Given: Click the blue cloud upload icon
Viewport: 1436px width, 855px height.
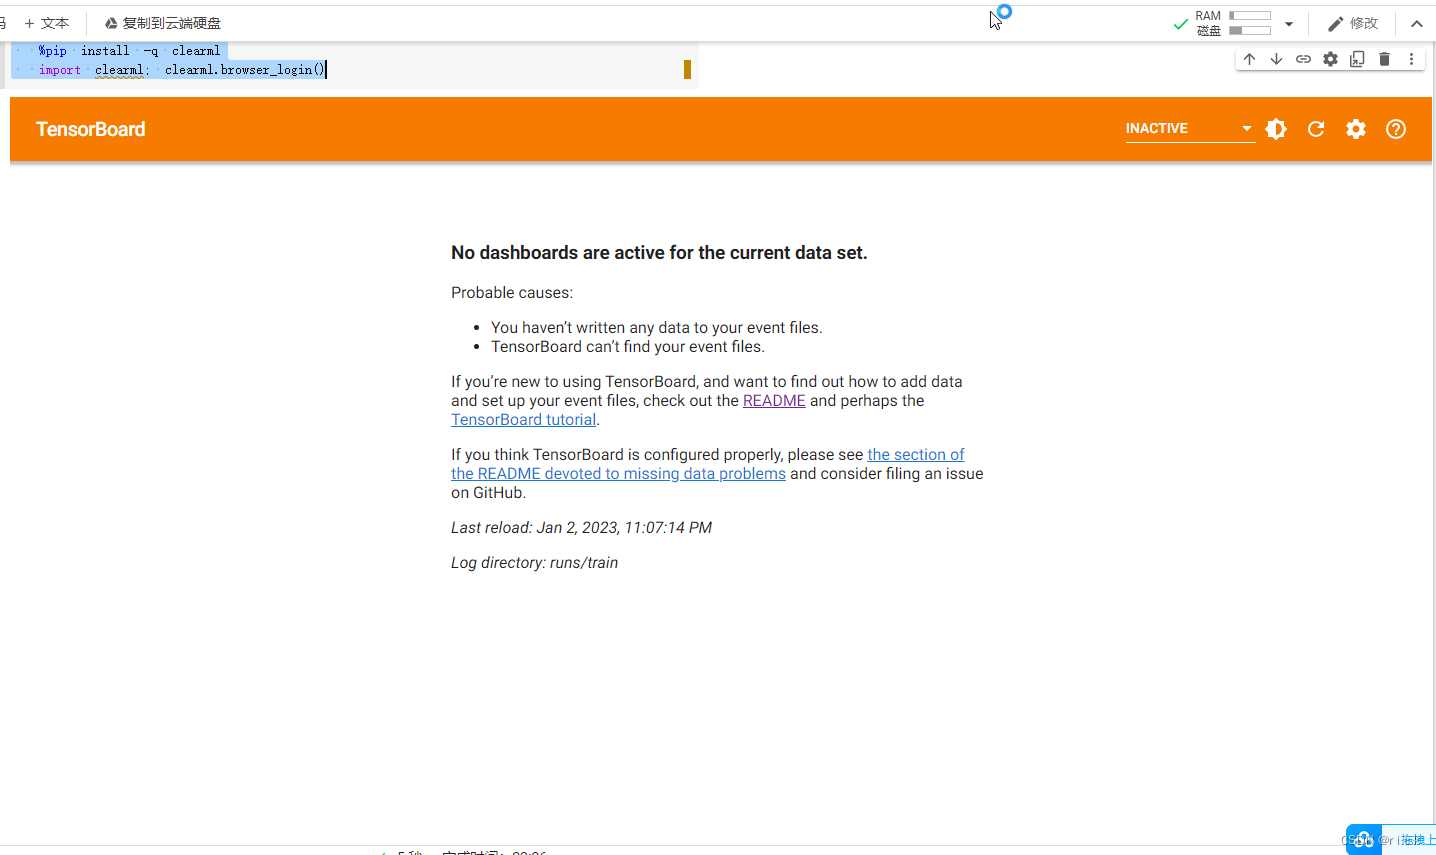Looking at the screenshot, I should pos(1364,840).
